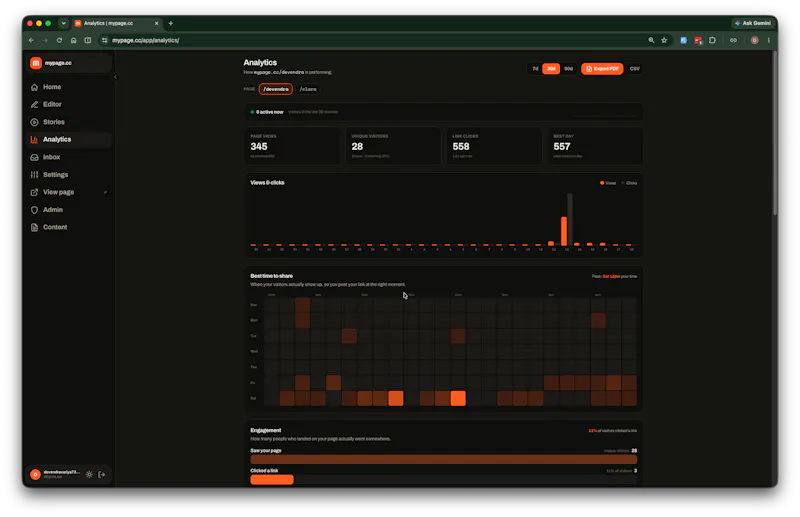Click the Page Views 345 card
This screenshot has width=800, height=517.
click(292, 146)
